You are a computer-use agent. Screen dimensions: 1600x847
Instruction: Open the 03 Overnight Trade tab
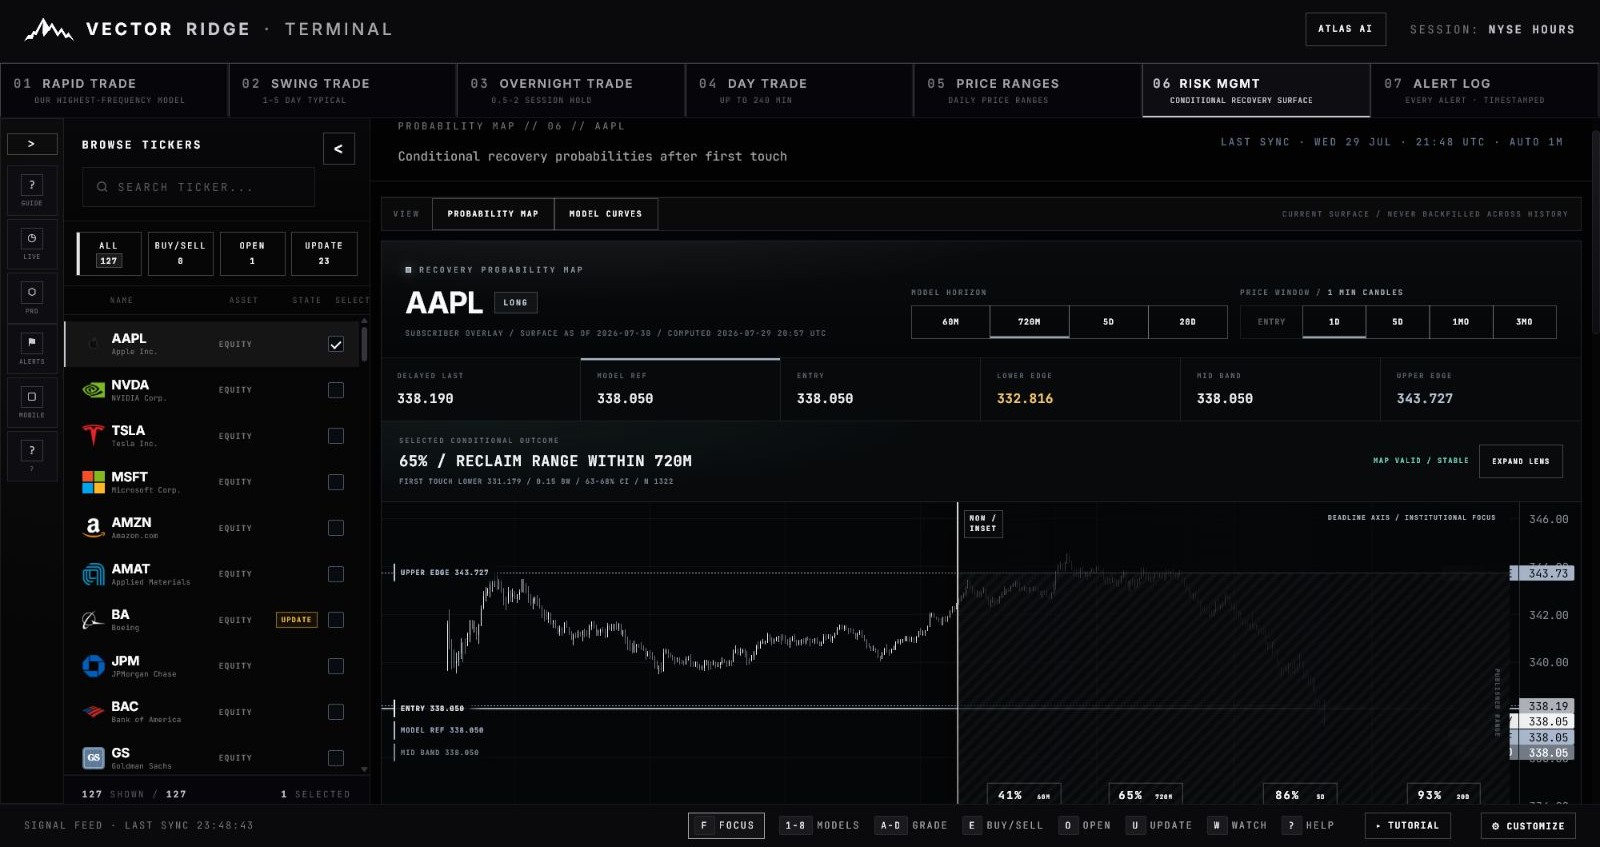click(571, 91)
